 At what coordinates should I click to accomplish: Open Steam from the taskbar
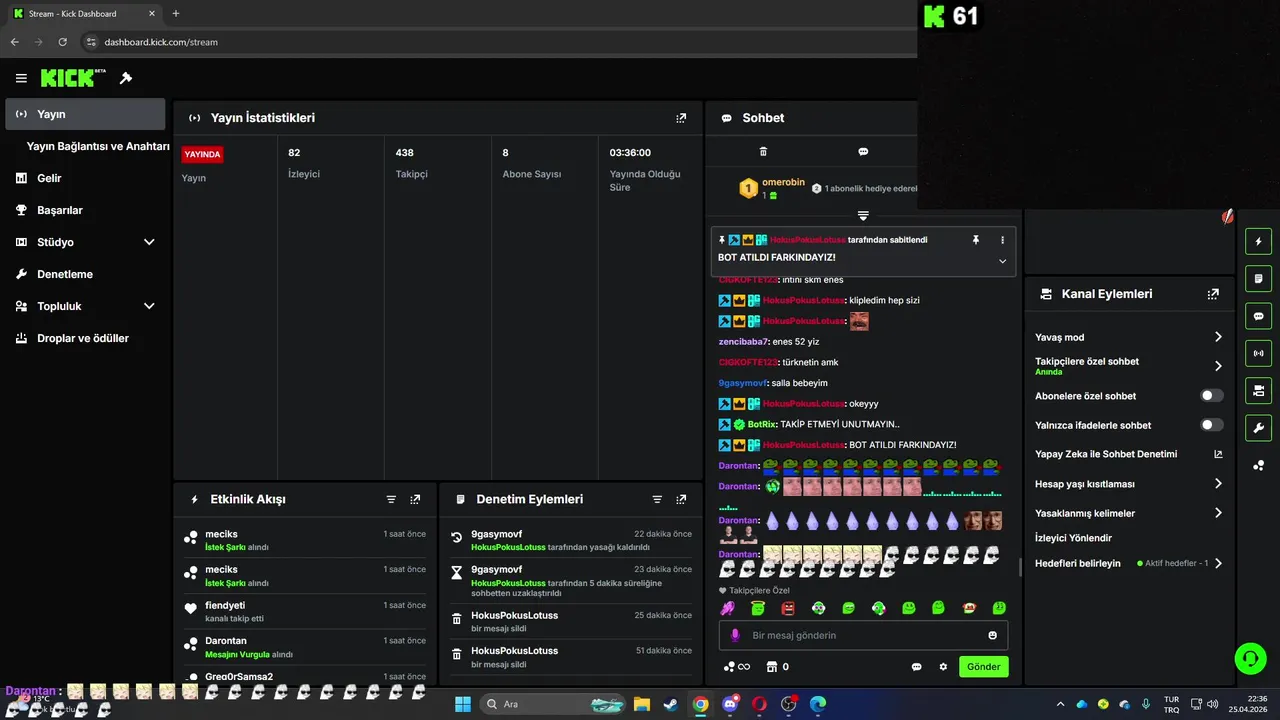(671, 704)
